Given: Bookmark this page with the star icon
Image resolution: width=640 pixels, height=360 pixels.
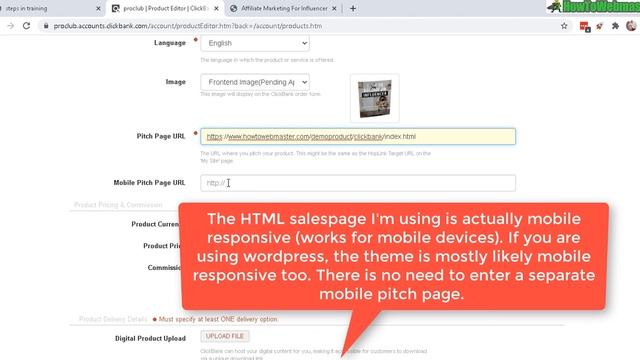Looking at the screenshot, I should tap(564, 26).
